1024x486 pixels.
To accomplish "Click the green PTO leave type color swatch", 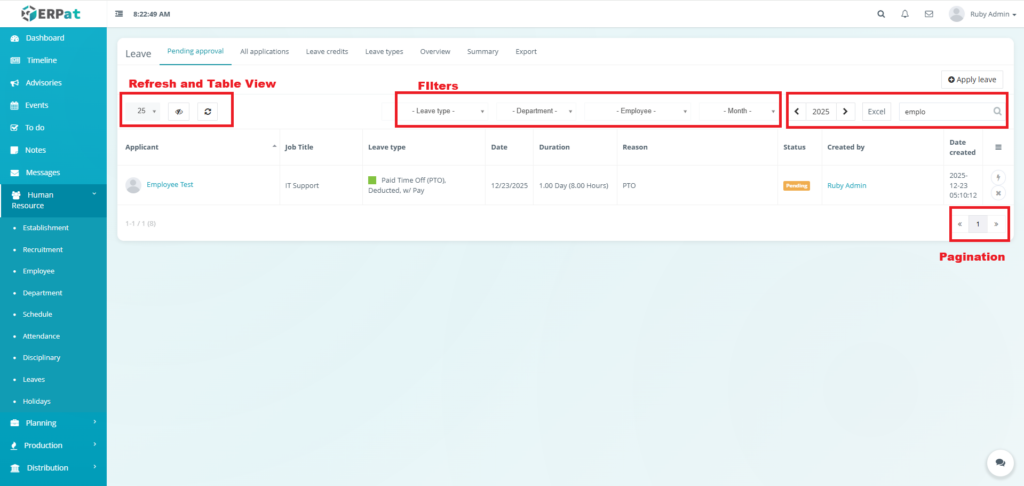I will (x=372, y=180).
